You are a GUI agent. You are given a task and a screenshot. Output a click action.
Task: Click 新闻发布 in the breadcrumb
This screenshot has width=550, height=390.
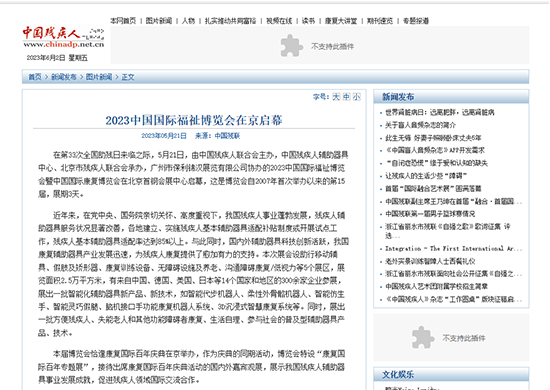pyautogui.click(x=63, y=77)
